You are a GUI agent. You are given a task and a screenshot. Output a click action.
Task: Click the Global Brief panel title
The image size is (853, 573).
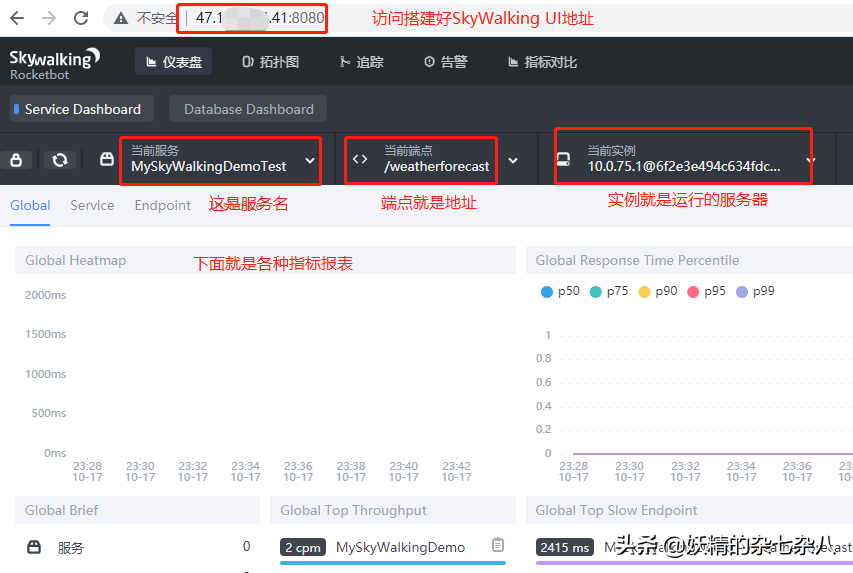pos(61,510)
